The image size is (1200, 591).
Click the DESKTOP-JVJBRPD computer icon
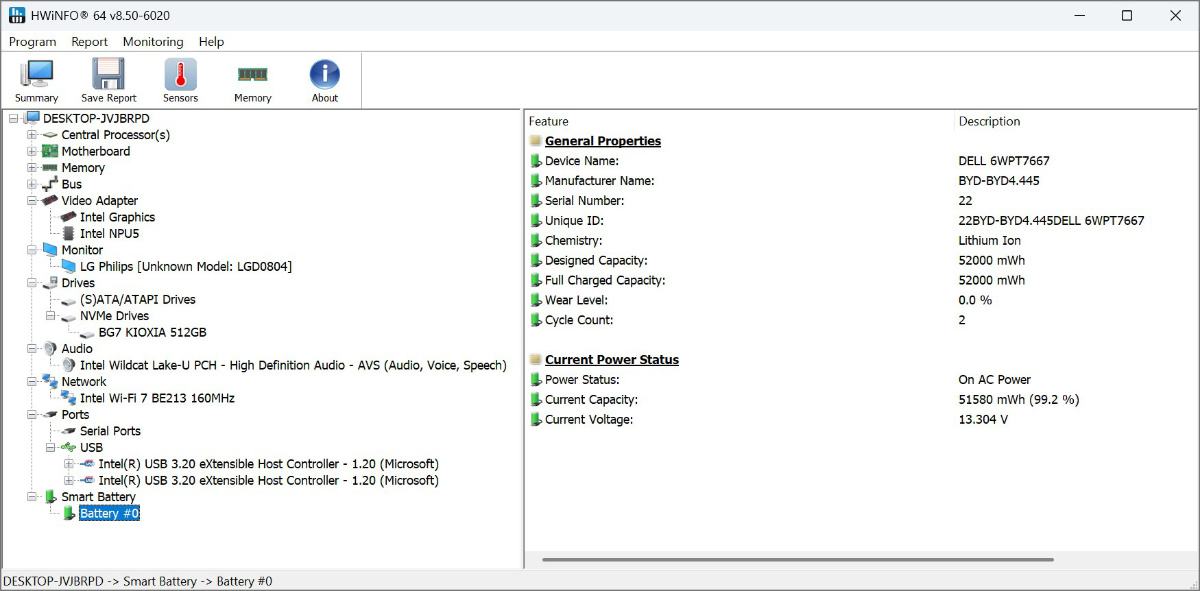tap(32, 118)
